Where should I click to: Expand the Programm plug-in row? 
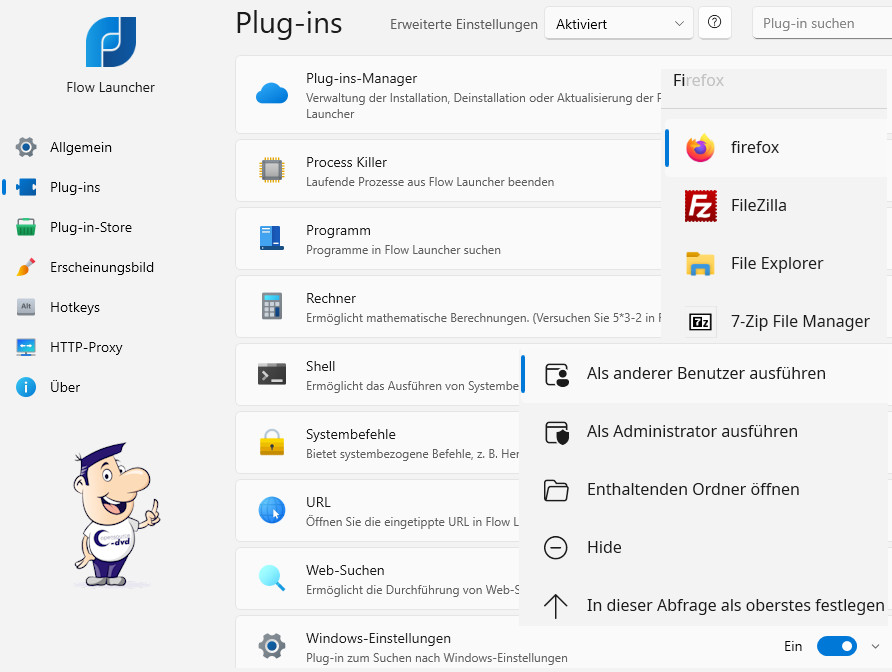(450, 238)
